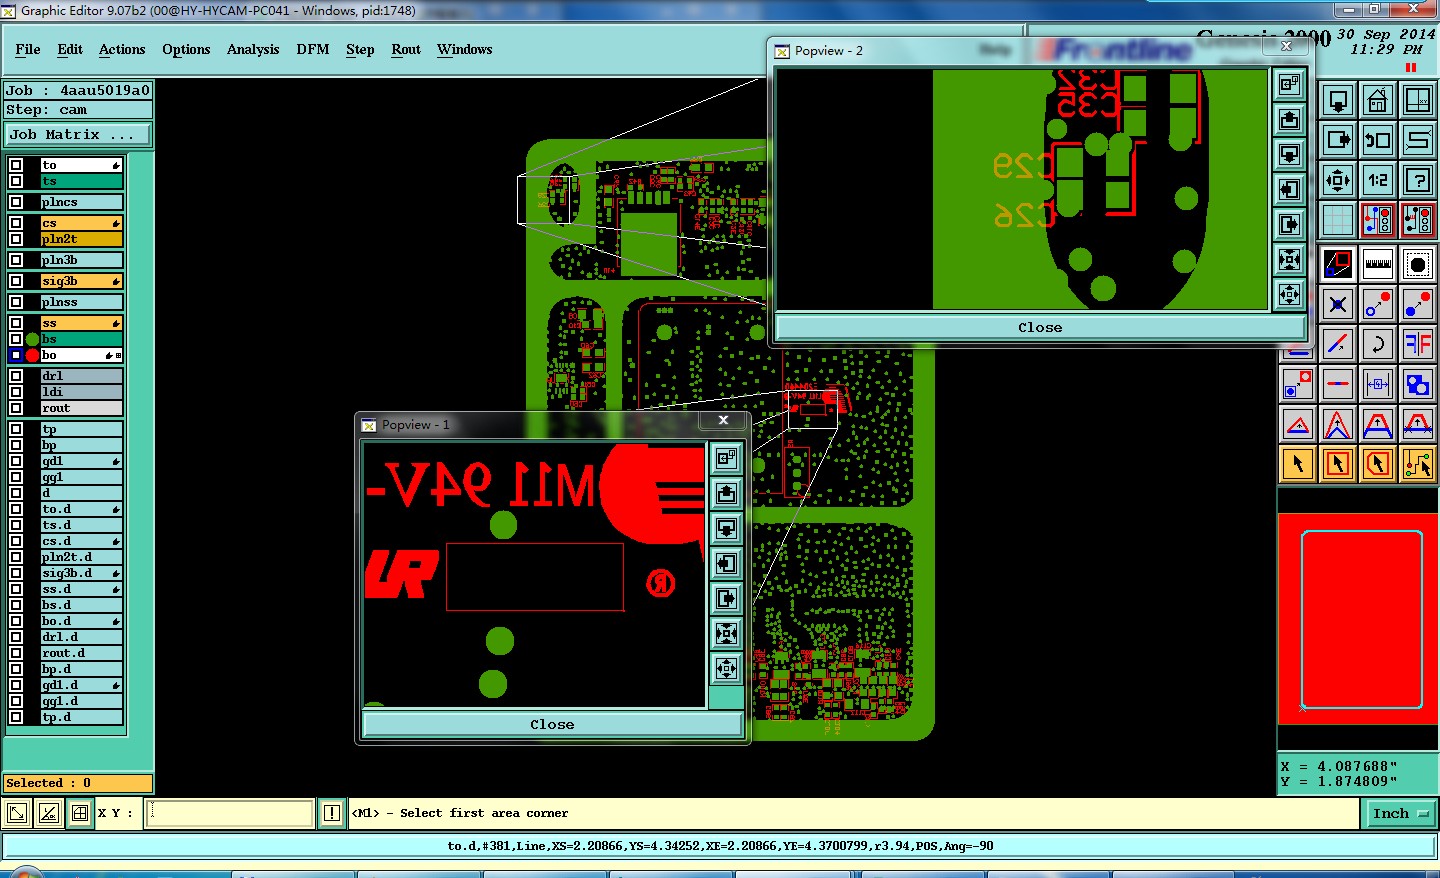Click the pan-right arrow icon in the right toolbar

[1338, 140]
